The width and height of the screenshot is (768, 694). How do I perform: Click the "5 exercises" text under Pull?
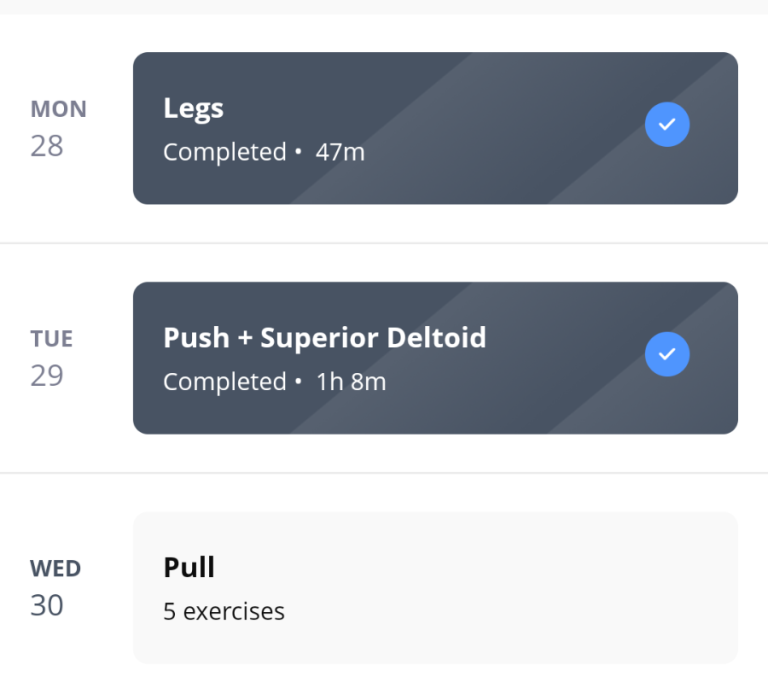tap(224, 611)
